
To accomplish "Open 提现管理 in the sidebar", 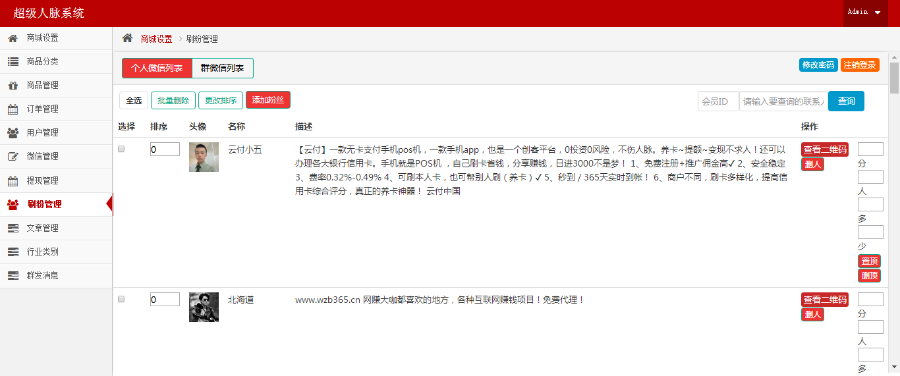I will 56,181.
